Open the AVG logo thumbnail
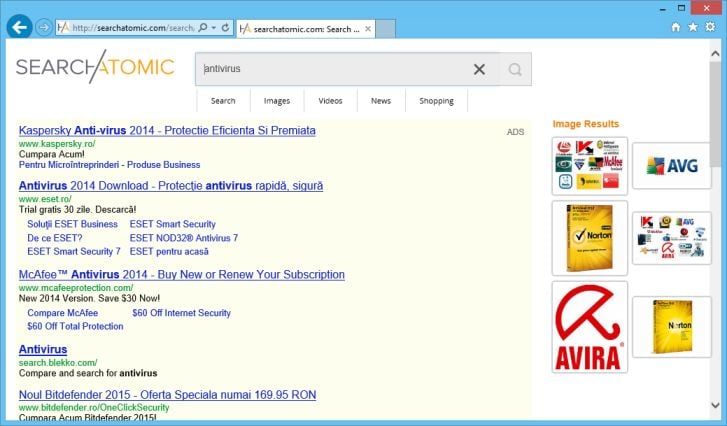The height and width of the screenshot is (426, 727). pos(671,165)
